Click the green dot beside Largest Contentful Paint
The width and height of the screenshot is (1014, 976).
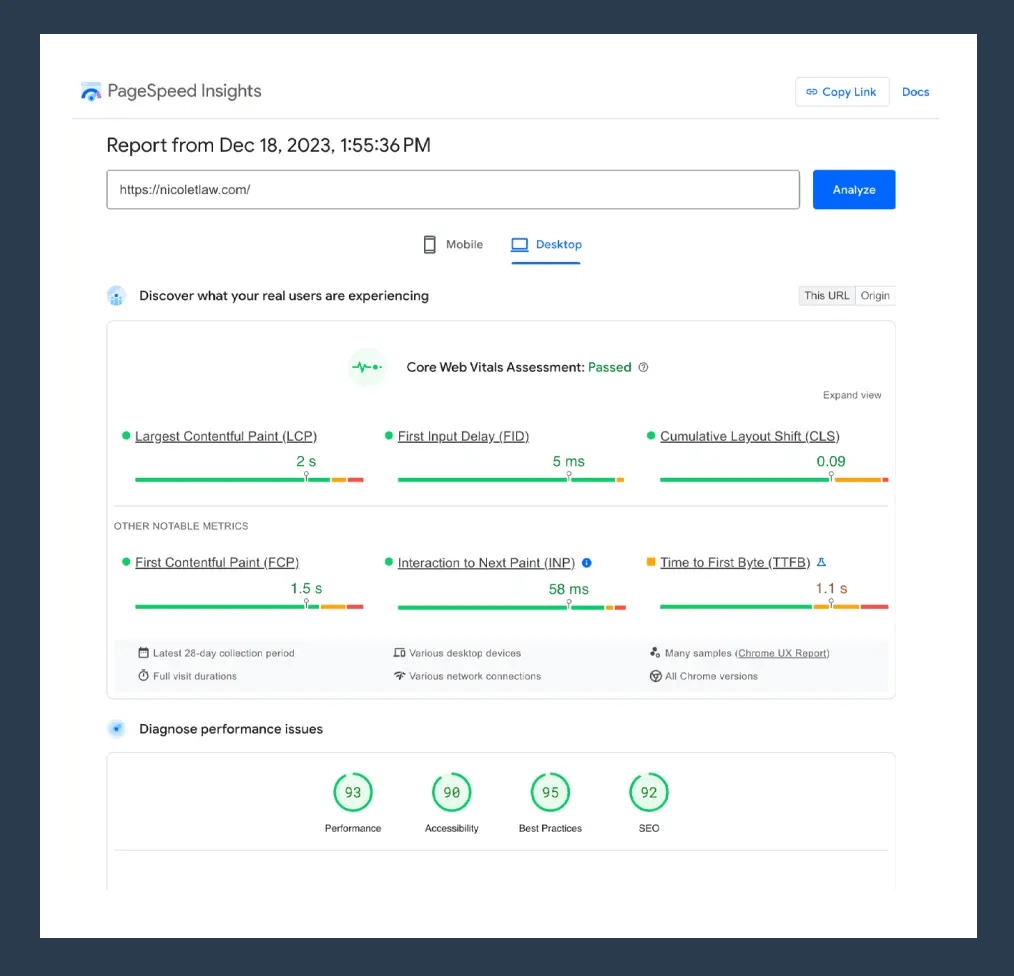click(126, 435)
